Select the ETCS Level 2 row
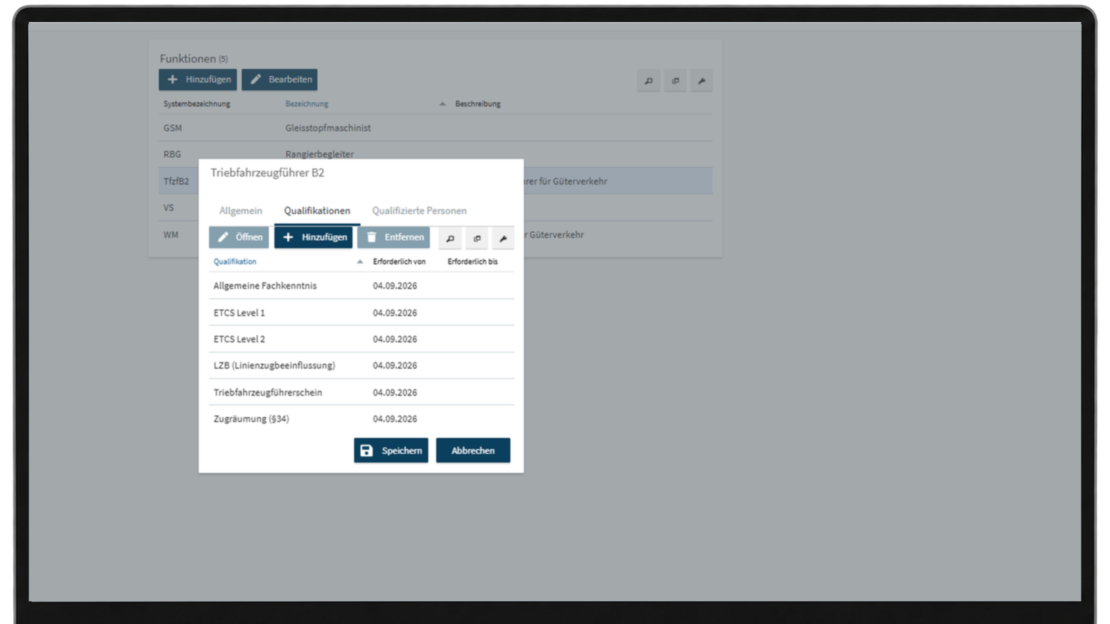Screen dimensions: 1110x624 point(361,339)
